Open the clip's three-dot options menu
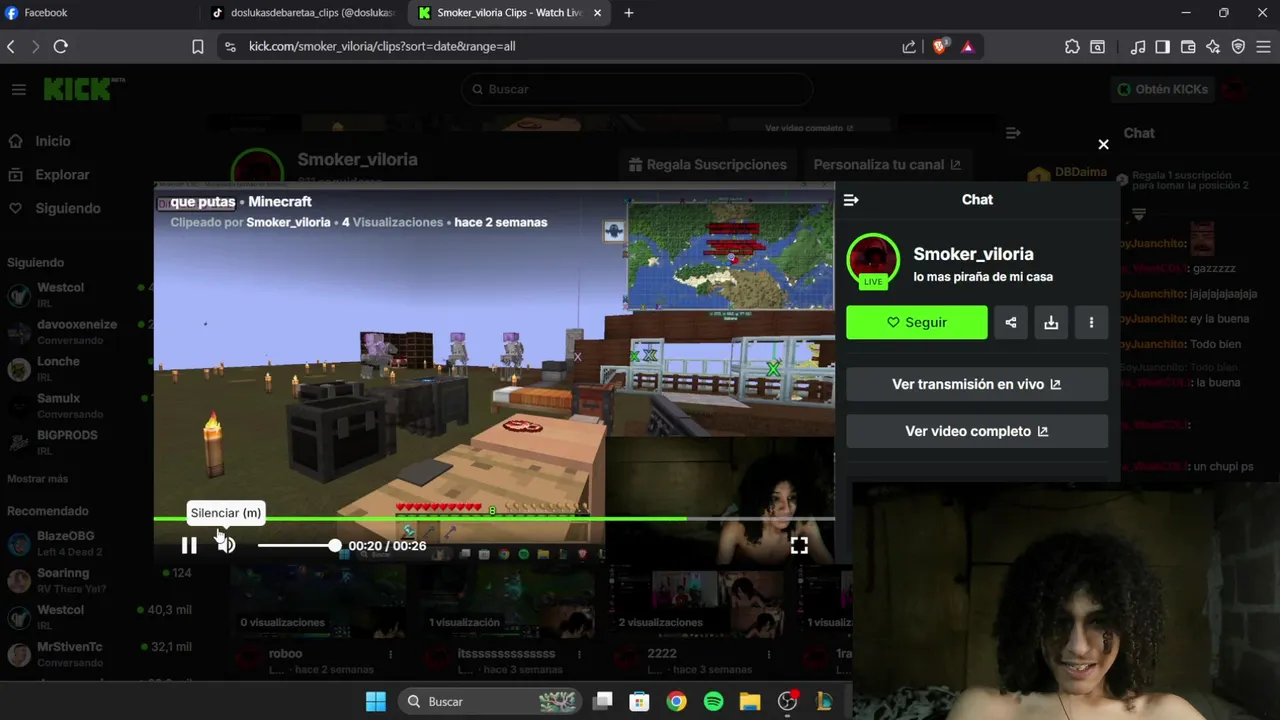The image size is (1280, 720). coord(1091,322)
